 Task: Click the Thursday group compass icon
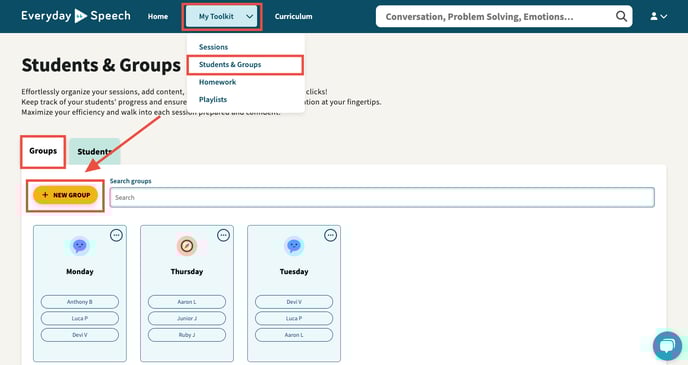(187, 246)
